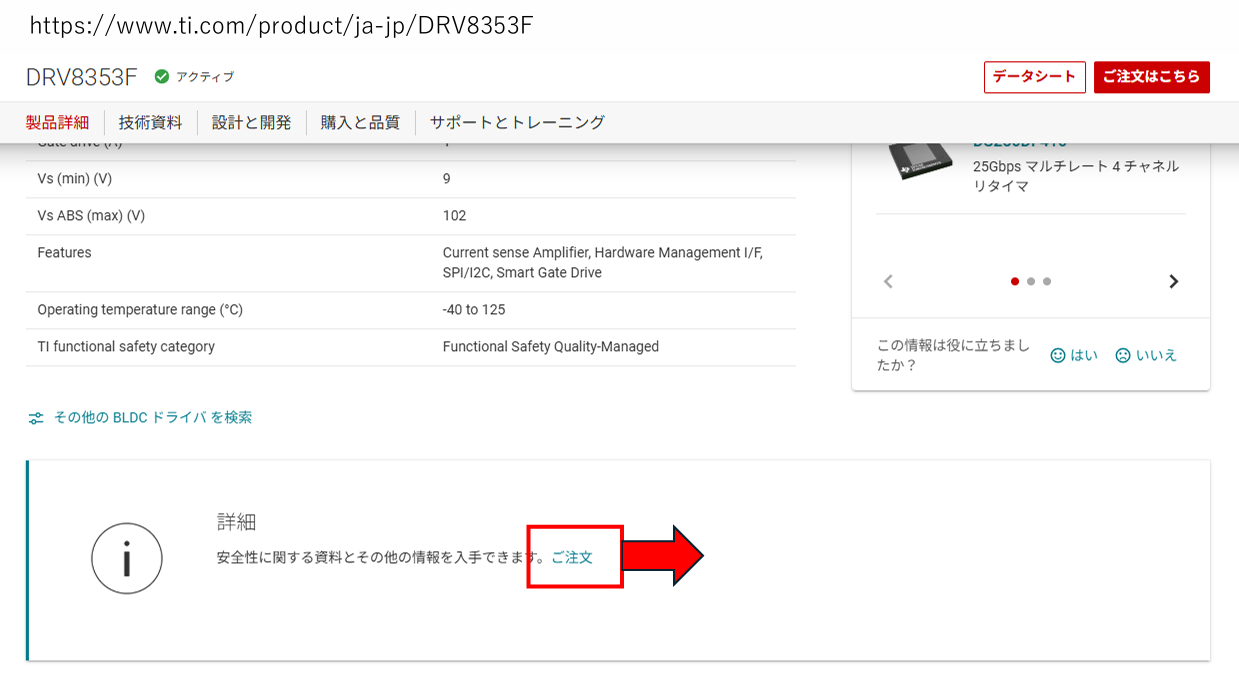Click the green アクティブ status check icon

pyautogui.click(x=161, y=77)
